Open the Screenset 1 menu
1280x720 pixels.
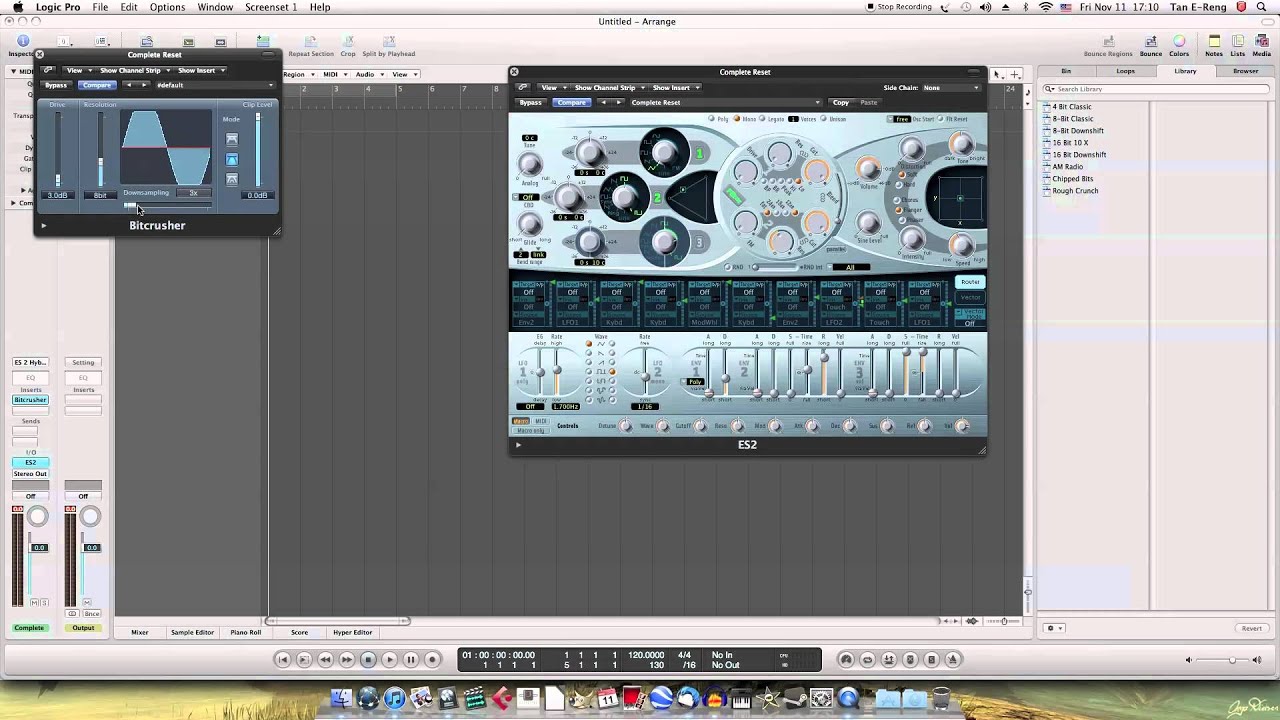271,7
